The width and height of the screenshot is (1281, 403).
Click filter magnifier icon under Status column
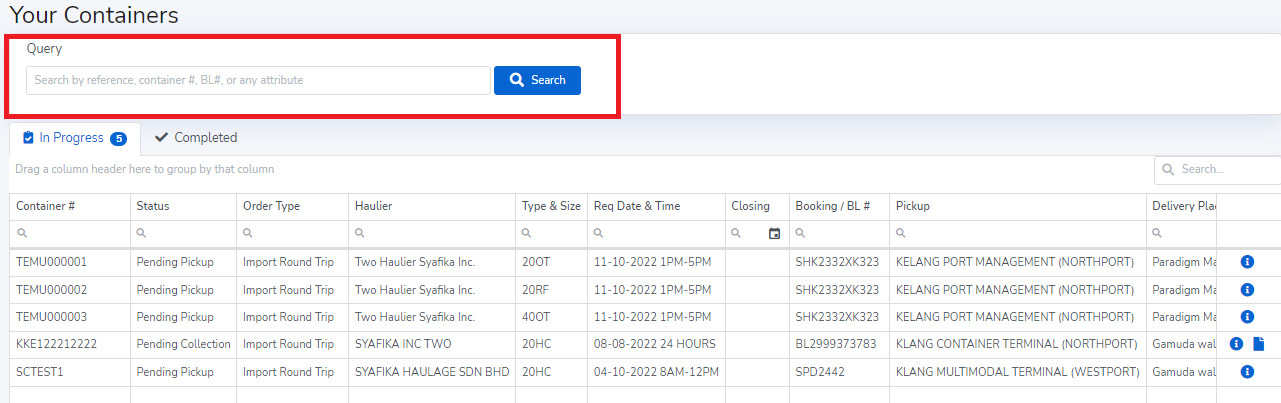coord(141,234)
